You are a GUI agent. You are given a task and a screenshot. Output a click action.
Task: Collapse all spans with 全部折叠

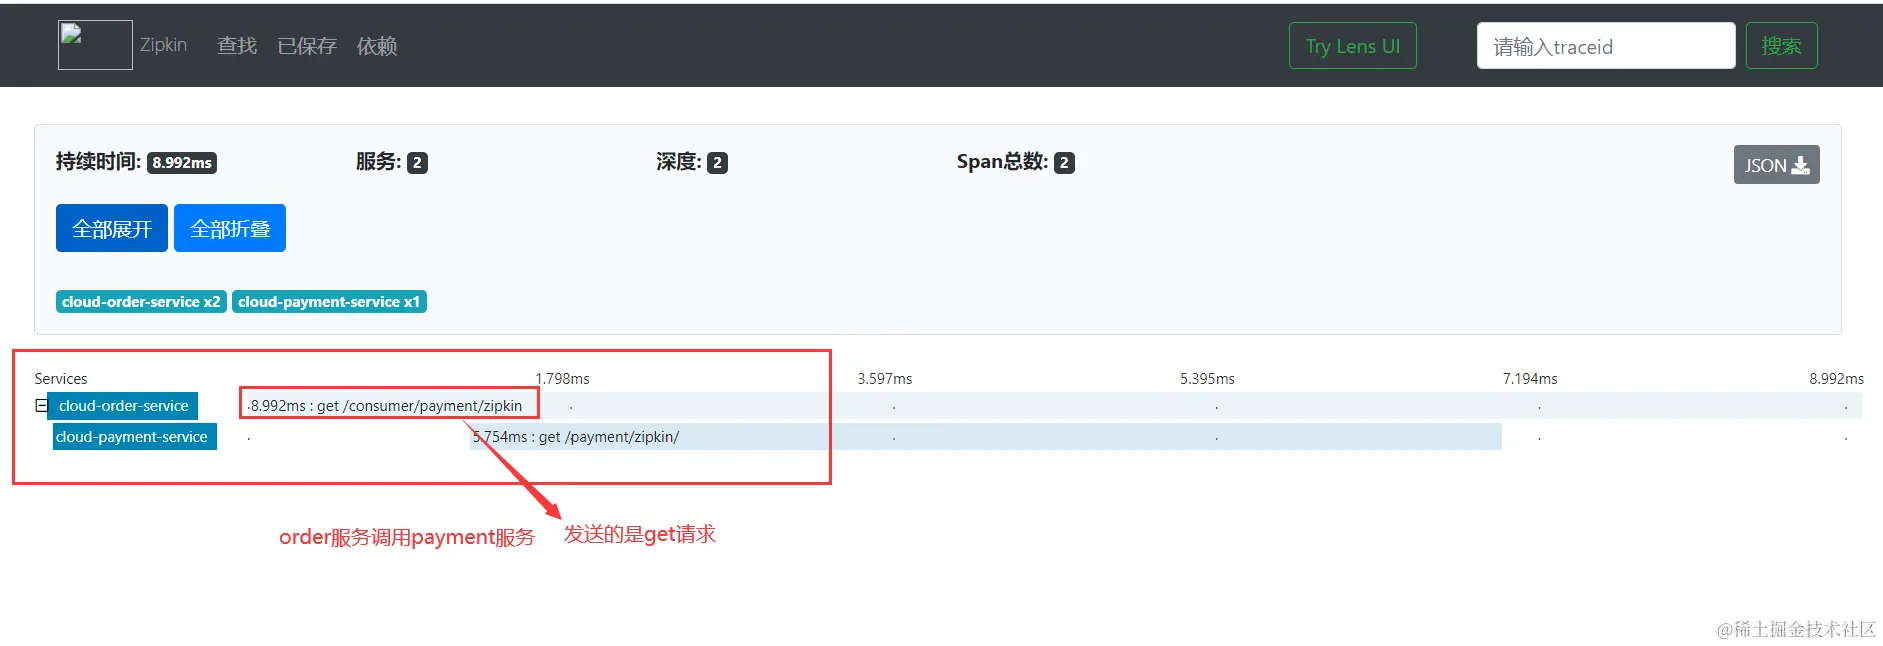coord(230,228)
